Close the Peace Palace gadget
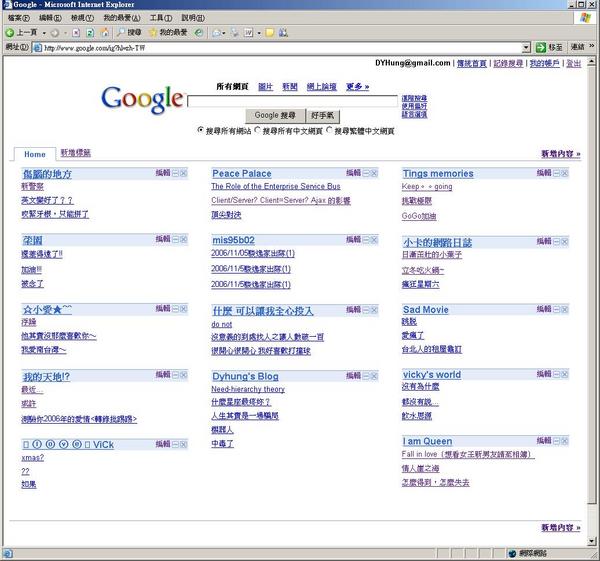Viewport: 600px width, 561px height. 374,173
